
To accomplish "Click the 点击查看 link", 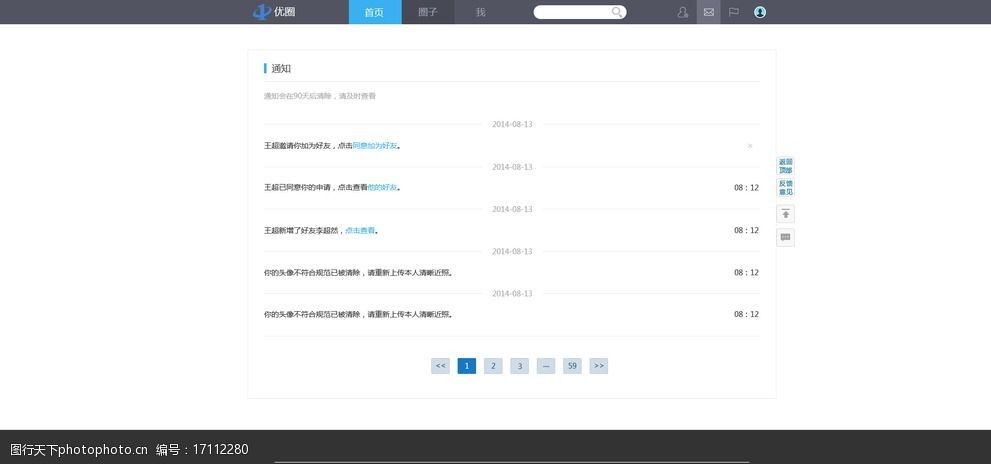I will (x=360, y=231).
